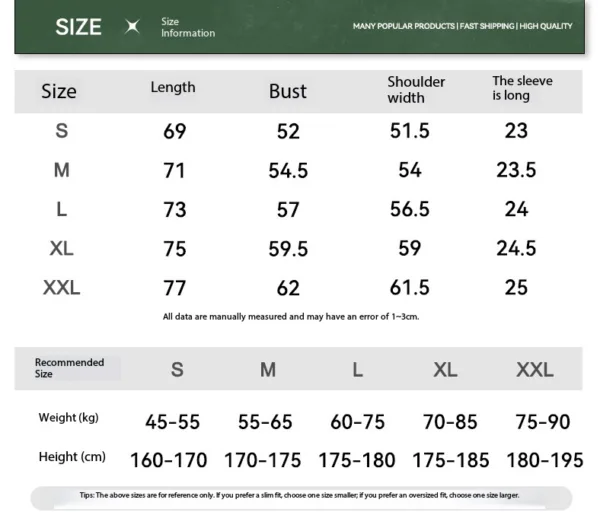Click the manual measurement error note
Screen dimensions: 600x525
(x=290, y=317)
